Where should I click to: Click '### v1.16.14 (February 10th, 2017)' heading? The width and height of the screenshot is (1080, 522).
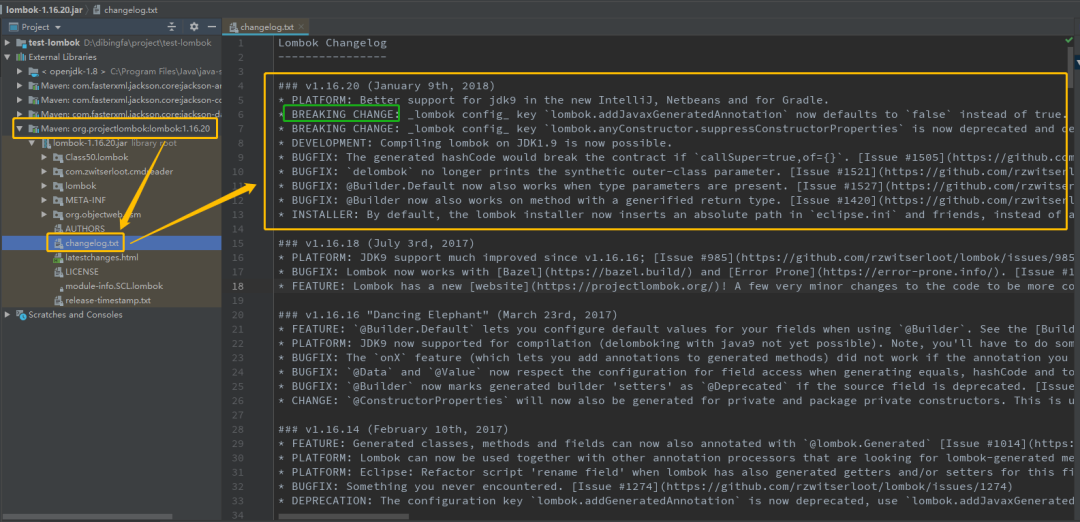pos(393,429)
